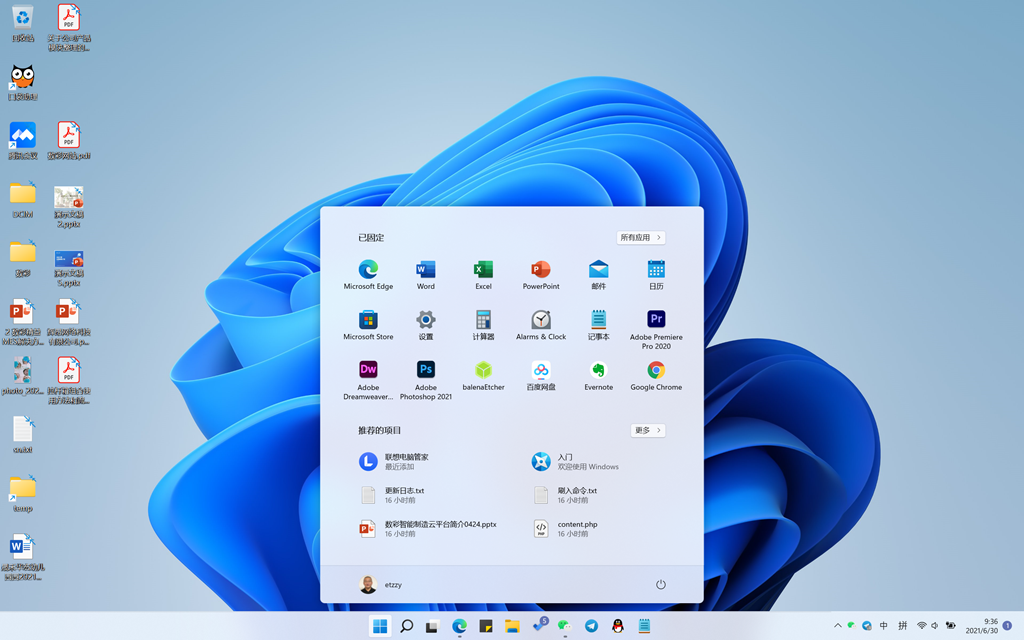1024x640 pixels.
Task: Open balenaEtcher from pinned apps
Action: click(x=483, y=376)
